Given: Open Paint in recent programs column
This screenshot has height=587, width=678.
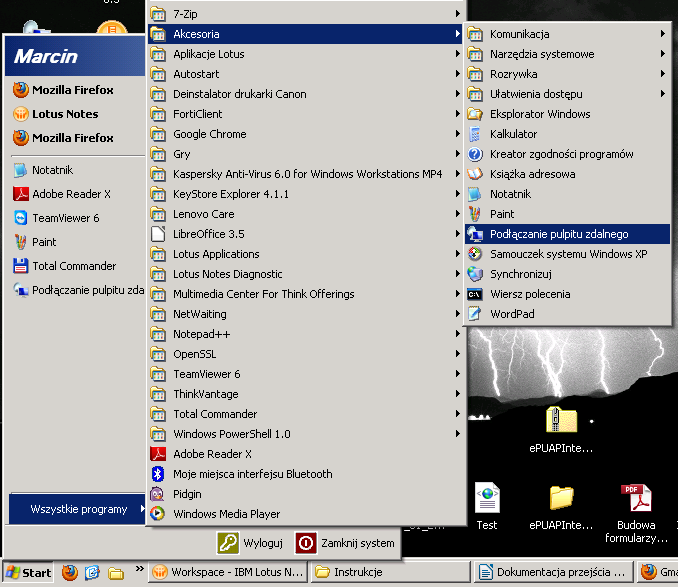Looking at the screenshot, I should point(75,242).
